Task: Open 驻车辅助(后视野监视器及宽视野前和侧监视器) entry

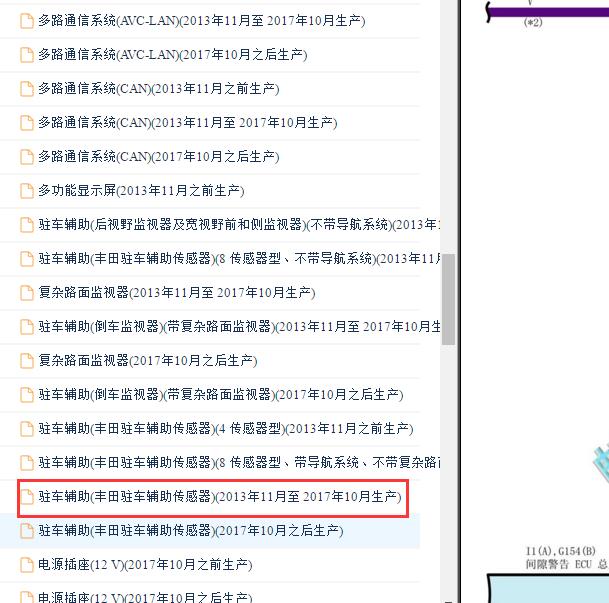Action: tap(239, 225)
